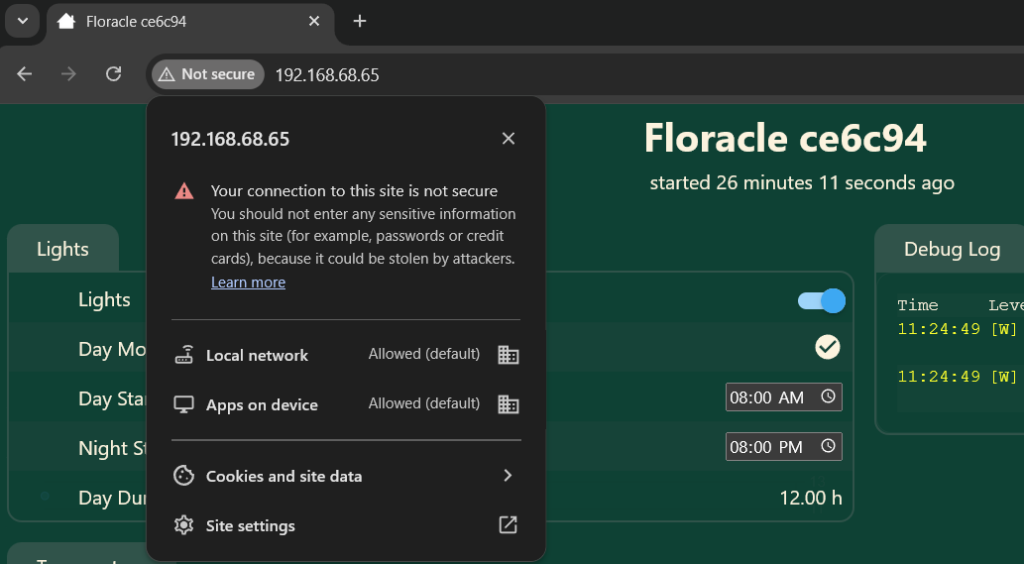Click the Allowed (default) text for Local network
Viewport: 1024px width, 564px height.
(x=424, y=354)
